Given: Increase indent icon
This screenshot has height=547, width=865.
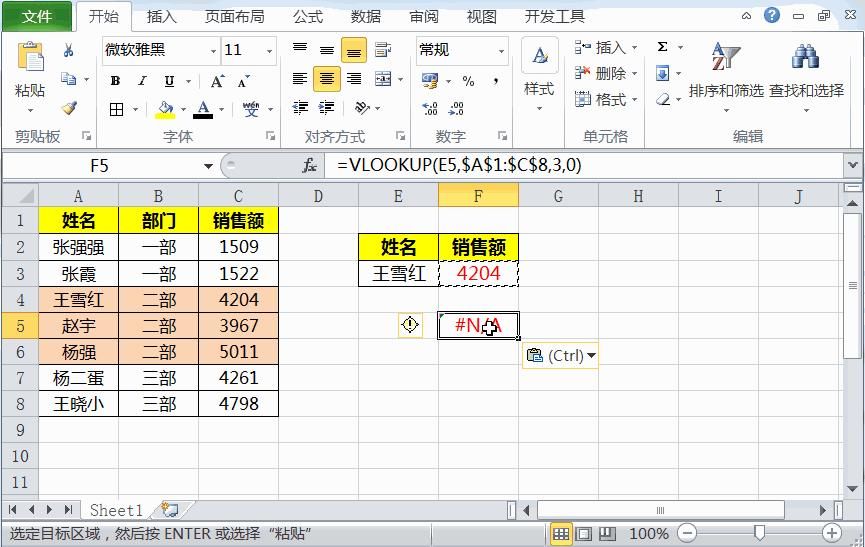Looking at the screenshot, I should pos(327,107).
